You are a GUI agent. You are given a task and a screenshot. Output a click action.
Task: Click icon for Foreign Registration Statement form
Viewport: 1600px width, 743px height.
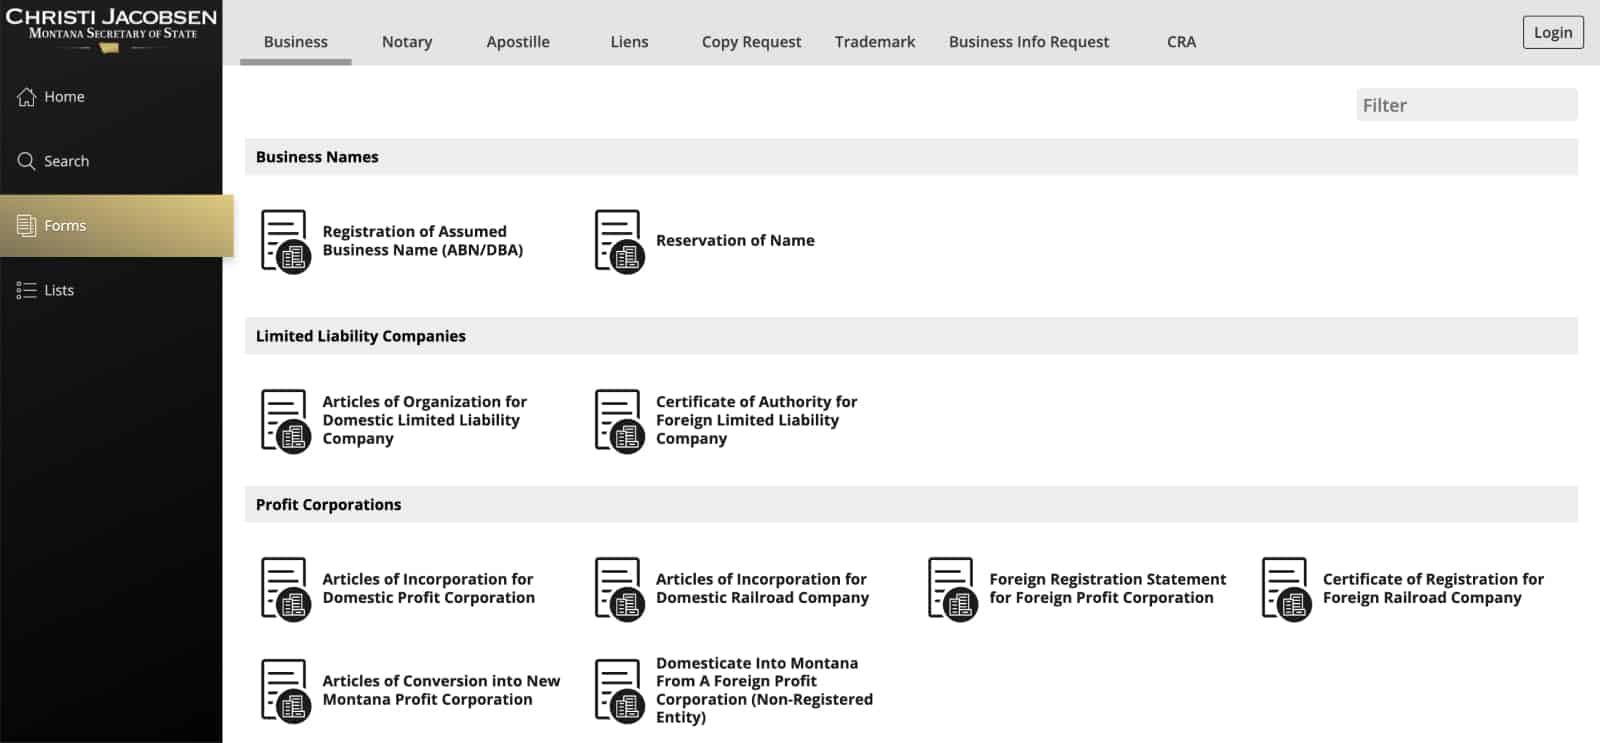[x=952, y=589]
